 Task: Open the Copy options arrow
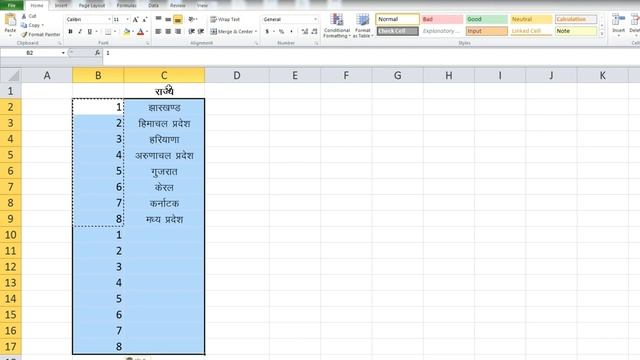[43, 25]
